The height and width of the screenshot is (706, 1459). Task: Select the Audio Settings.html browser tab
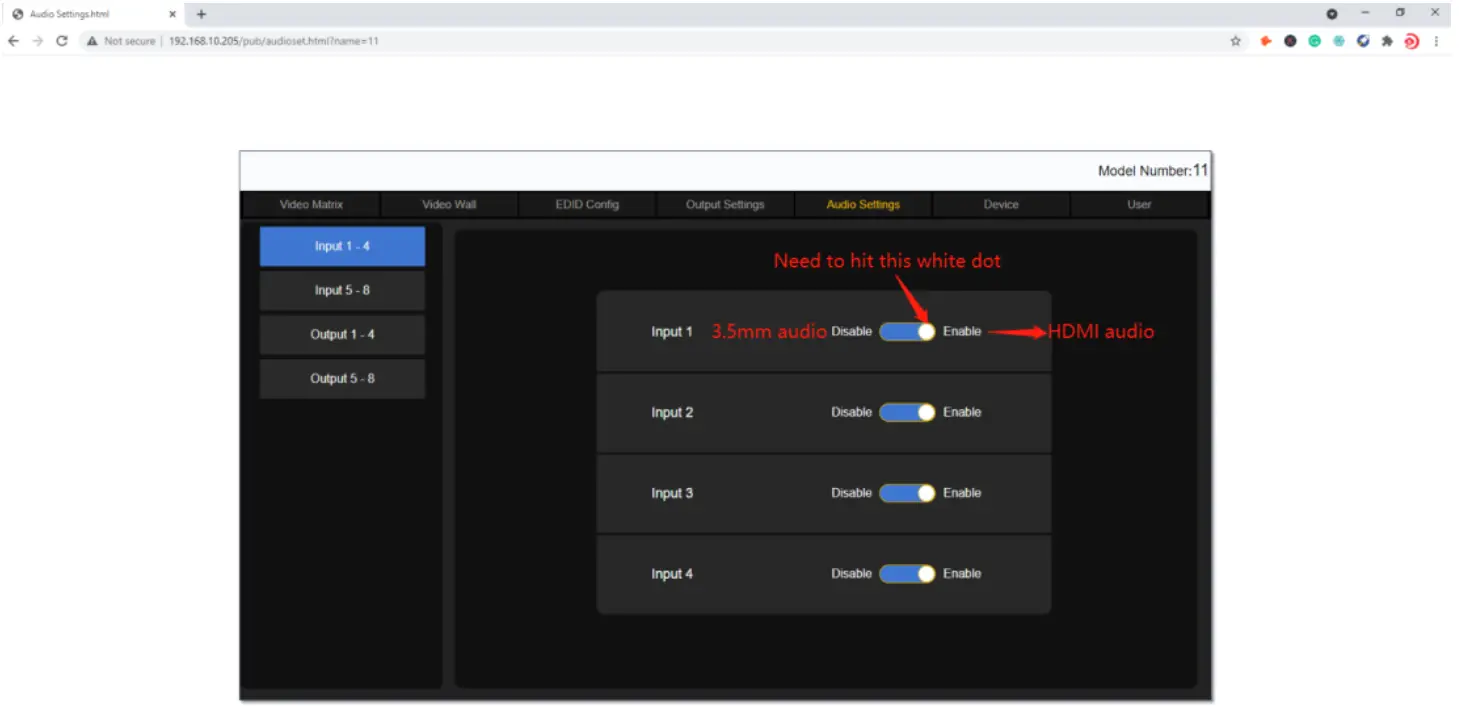92,14
